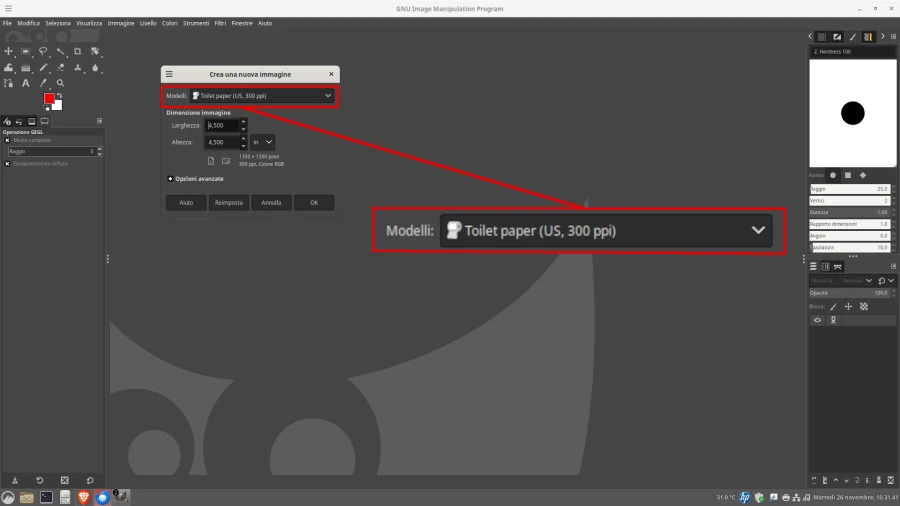Toggle lock alpha channel
Viewport: 900px width, 506px height.
click(864, 307)
